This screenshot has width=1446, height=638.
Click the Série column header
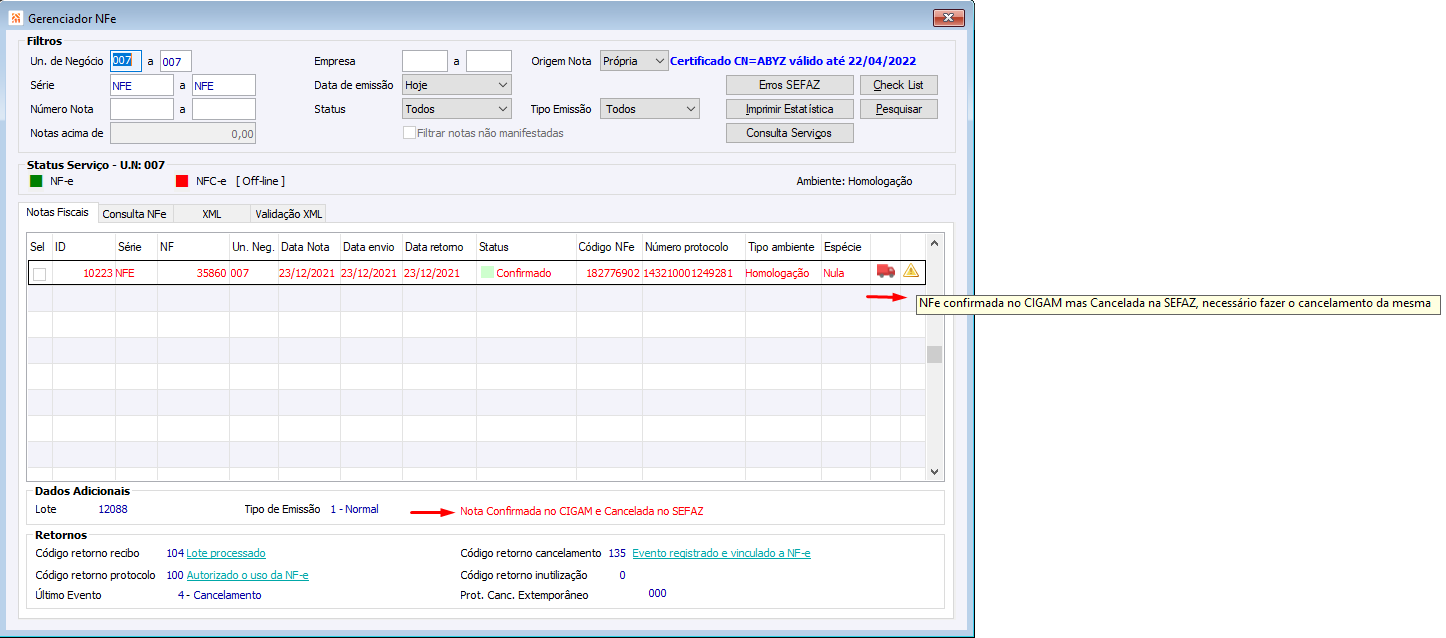click(x=136, y=247)
